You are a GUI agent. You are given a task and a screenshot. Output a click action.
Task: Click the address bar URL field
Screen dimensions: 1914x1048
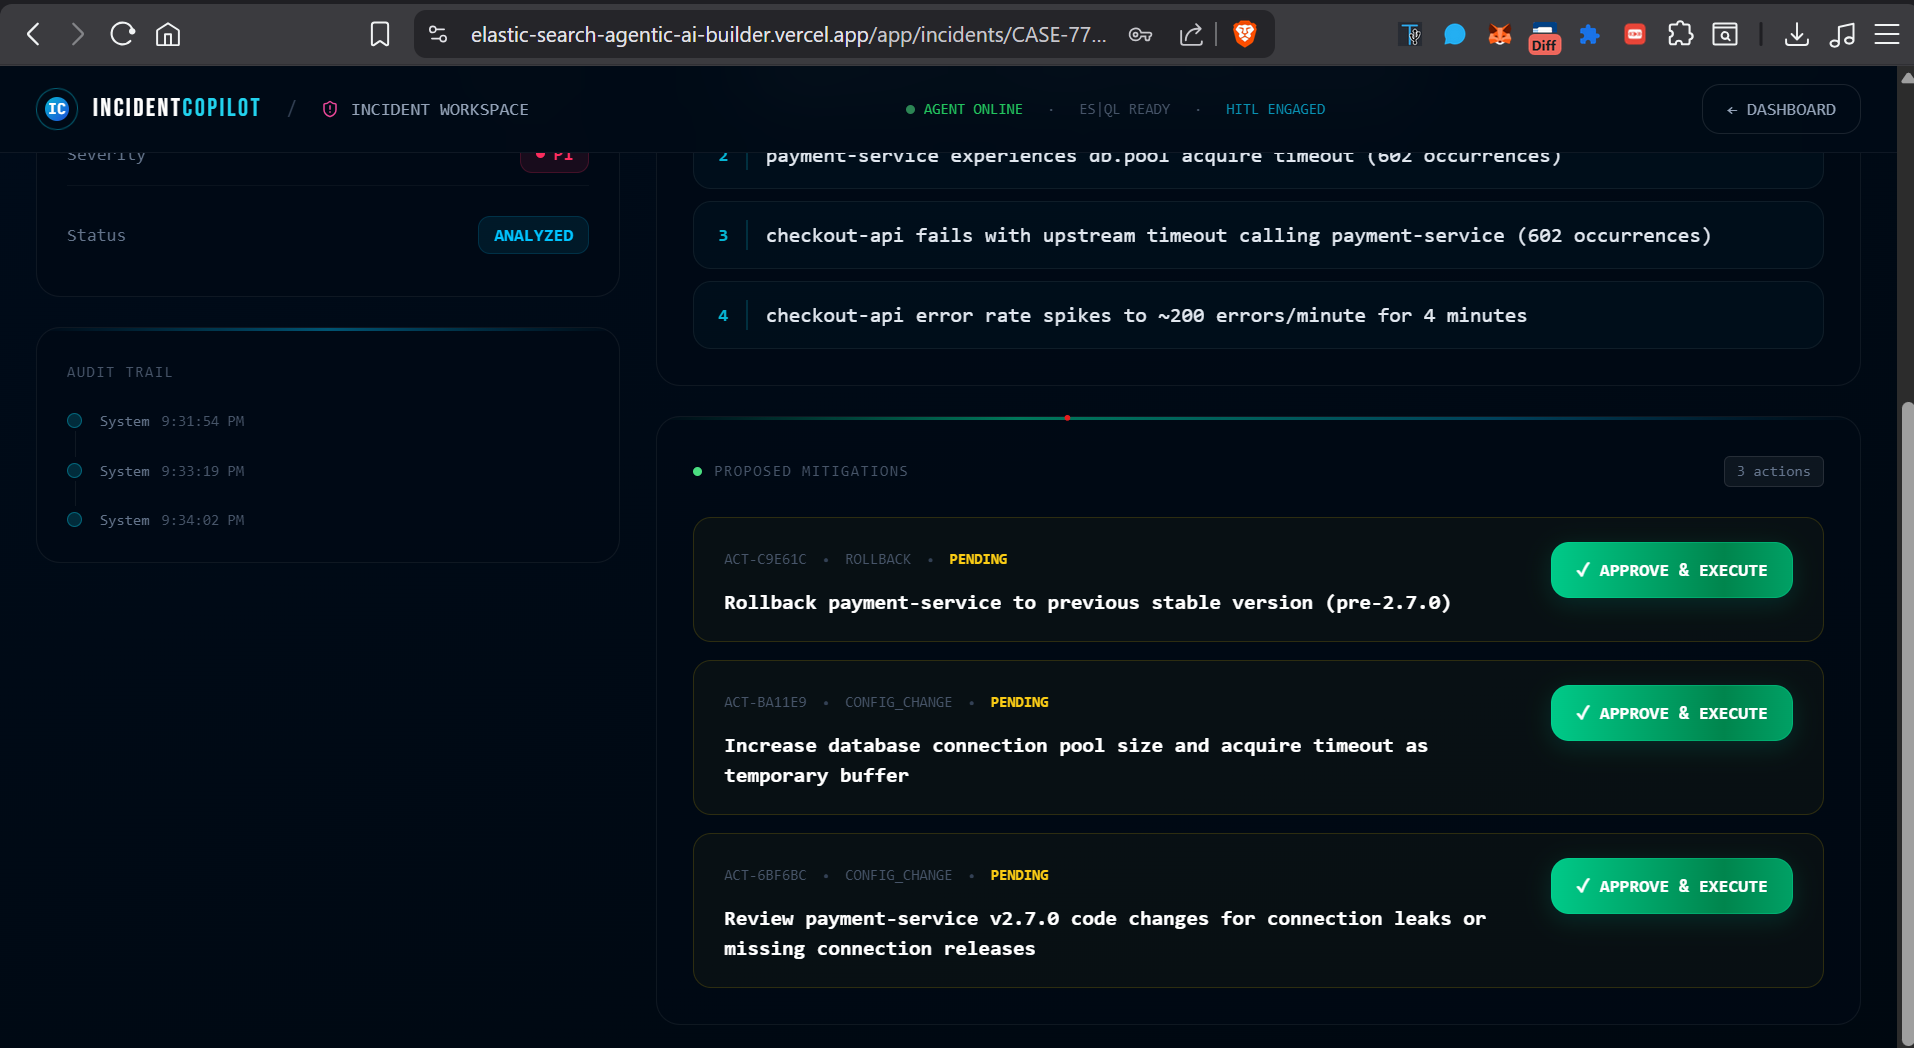pos(788,34)
